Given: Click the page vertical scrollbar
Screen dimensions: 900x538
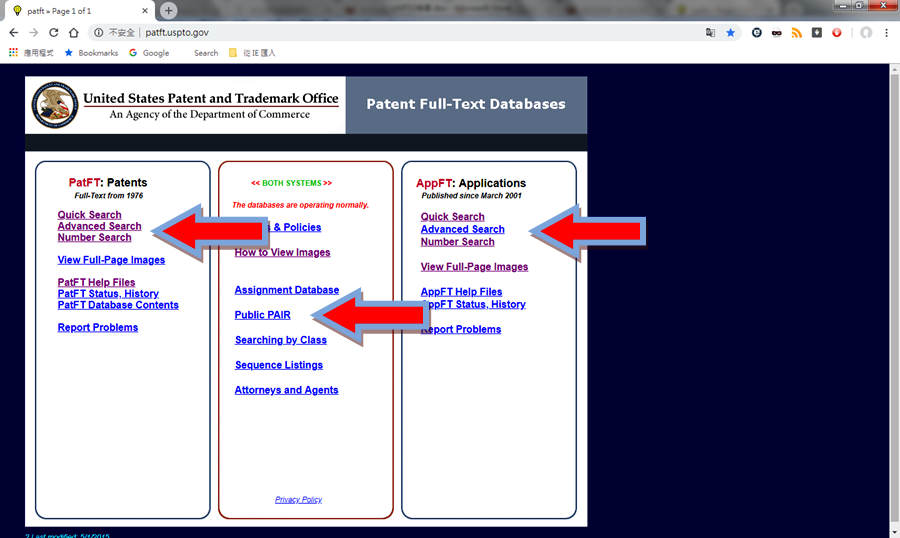Looking at the screenshot, I should pyautogui.click(x=895, y=299).
